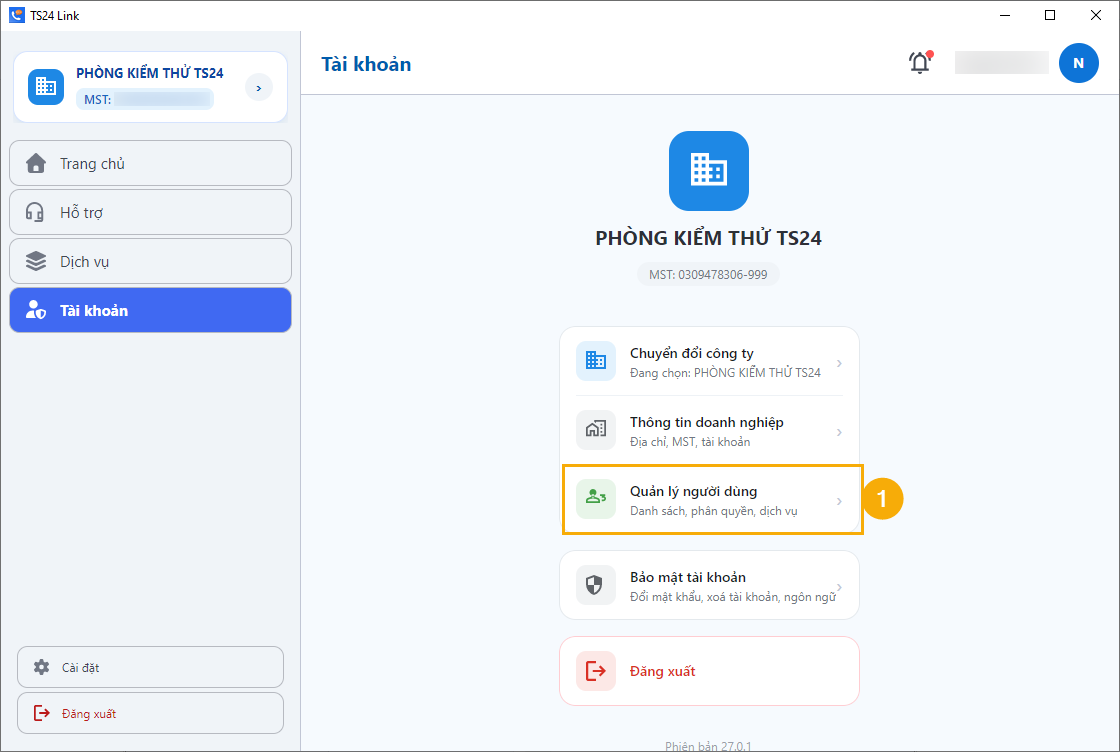1120x752 pixels.
Task: Open Thông tin doanh nghiệp row
Action: pos(709,431)
